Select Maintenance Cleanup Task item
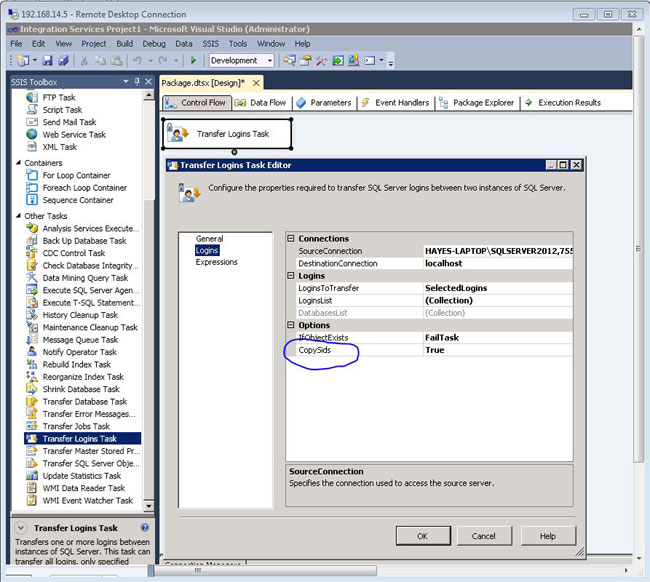Image resolution: width=650 pixels, height=582 pixels. [90, 327]
